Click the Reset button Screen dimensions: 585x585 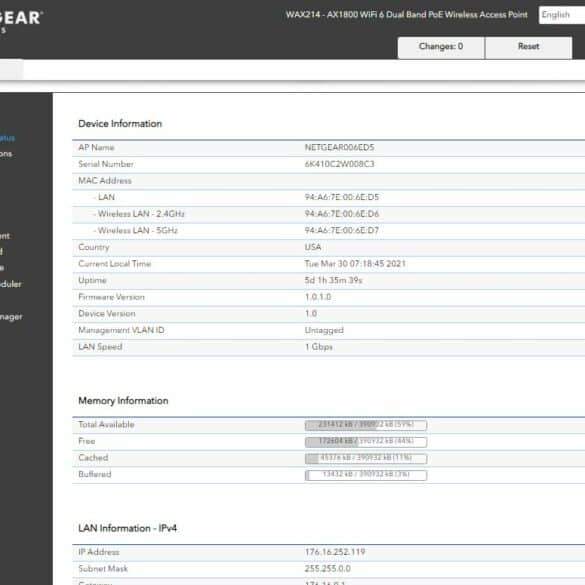(528, 47)
